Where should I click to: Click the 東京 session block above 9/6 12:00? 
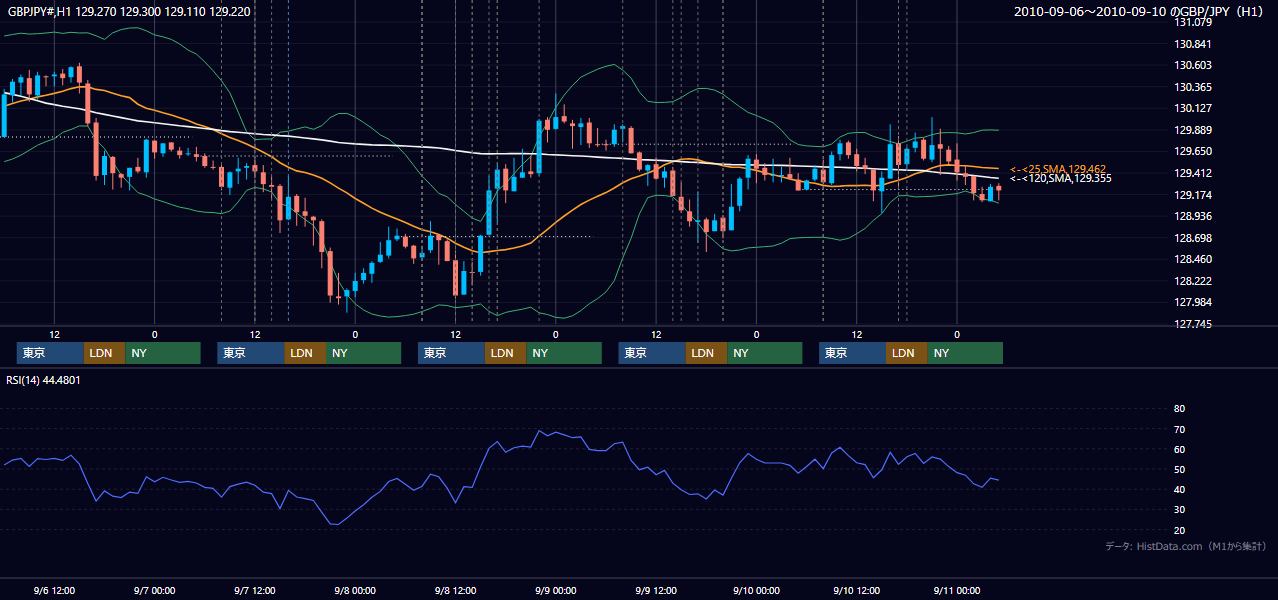click(50, 353)
